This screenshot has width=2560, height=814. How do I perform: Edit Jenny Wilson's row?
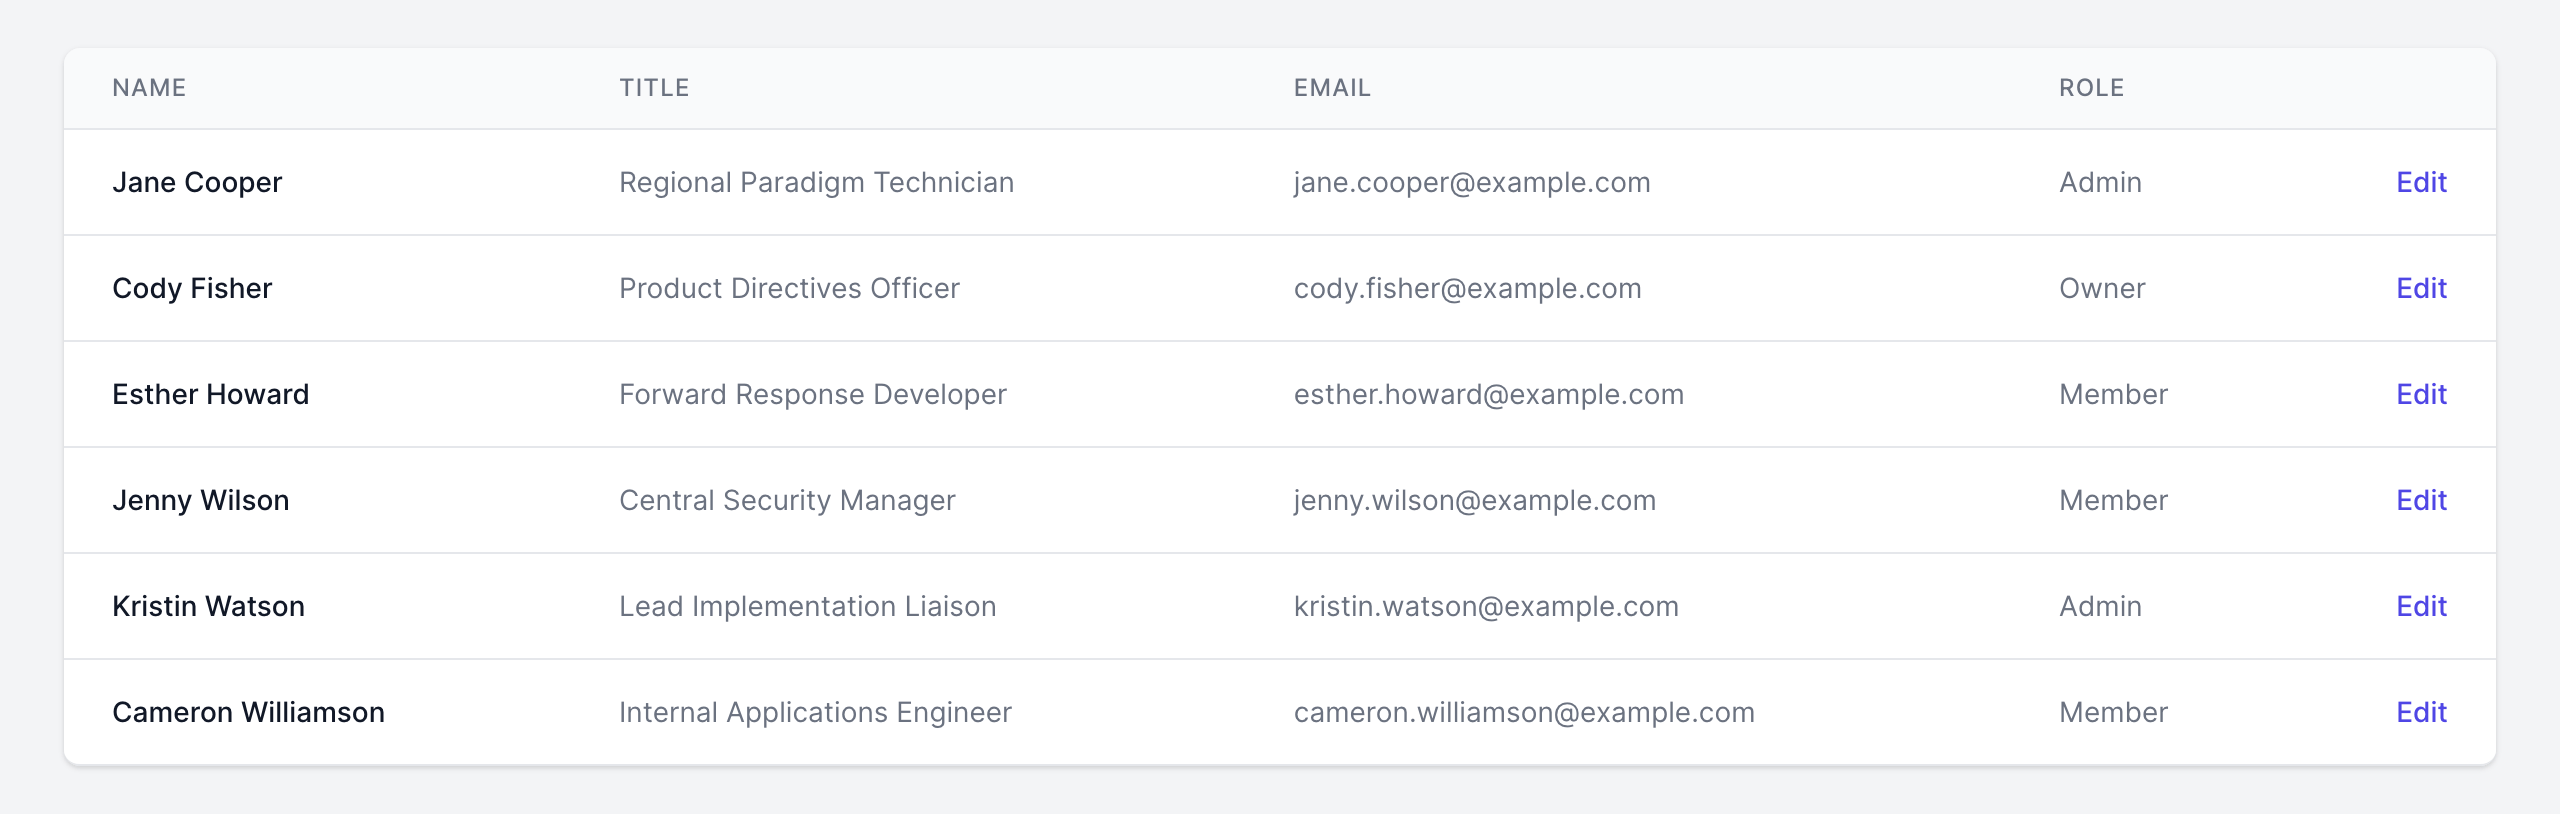point(2420,500)
